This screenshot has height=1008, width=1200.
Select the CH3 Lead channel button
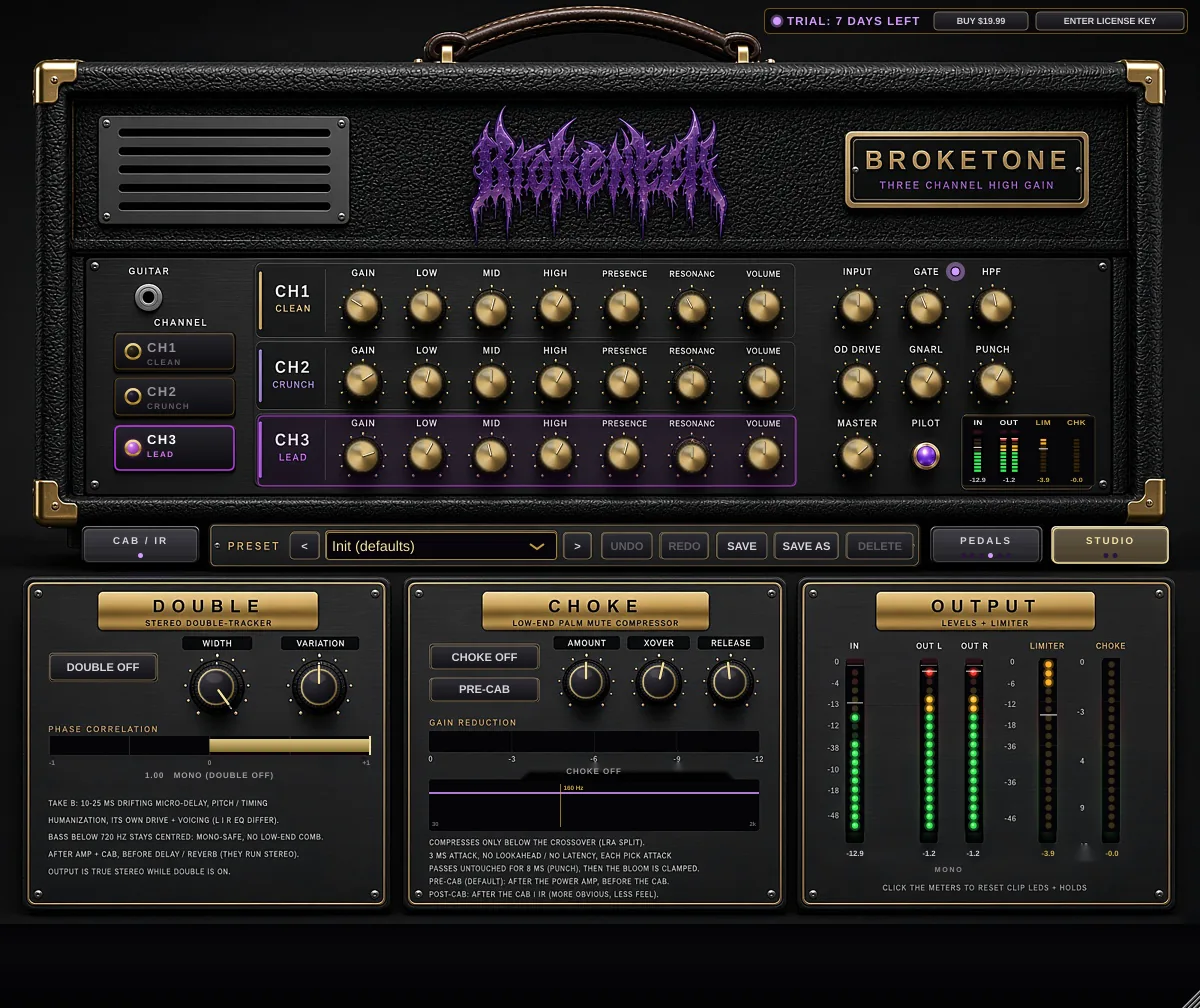[x=175, y=447]
